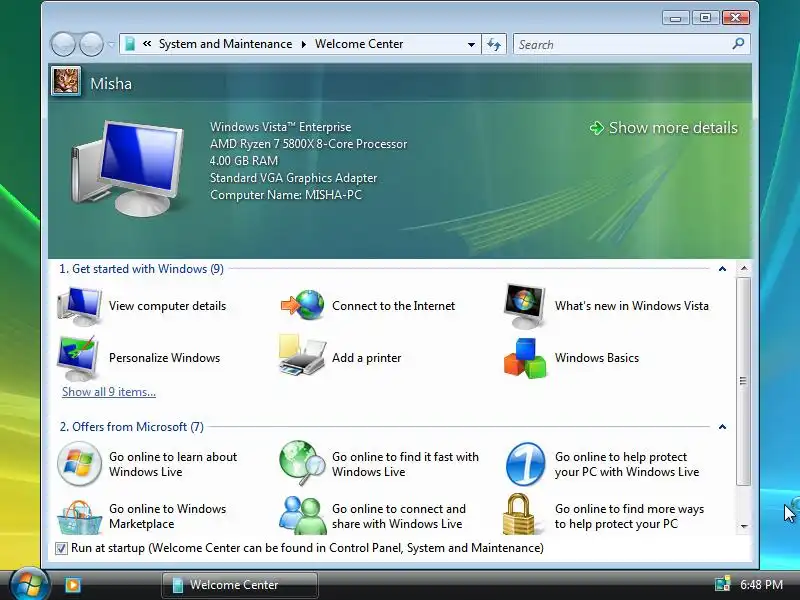Image resolution: width=800 pixels, height=600 pixels.
Task: Select the Personalize Windows icon
Action: 78,358
